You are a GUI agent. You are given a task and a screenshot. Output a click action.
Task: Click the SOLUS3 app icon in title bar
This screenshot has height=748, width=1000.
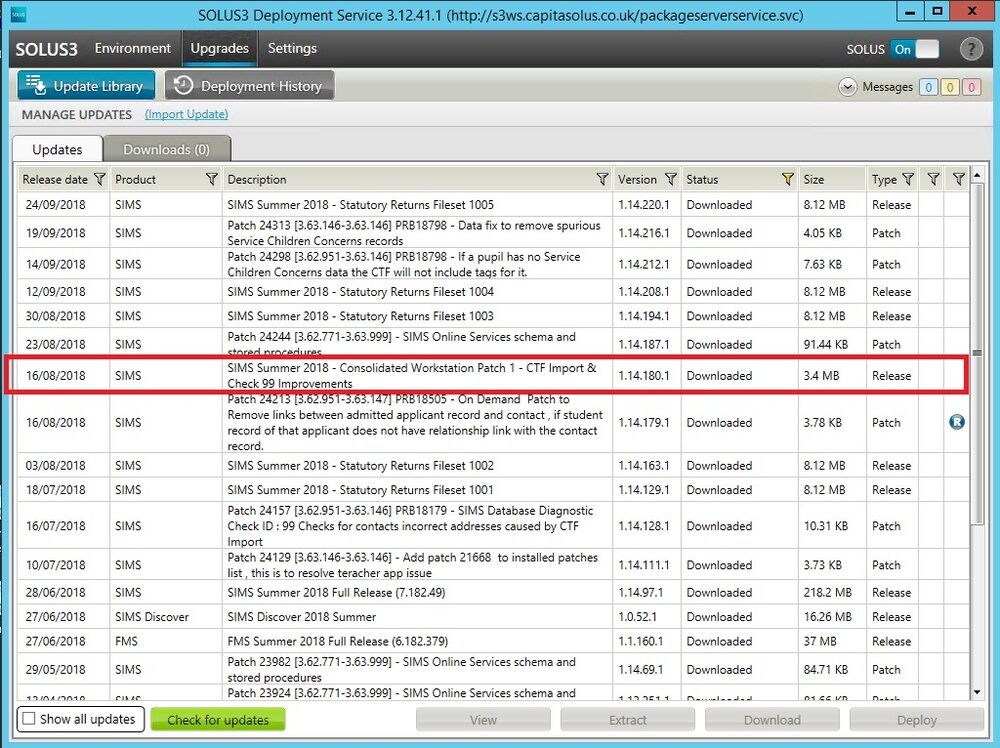pos(18,15)
